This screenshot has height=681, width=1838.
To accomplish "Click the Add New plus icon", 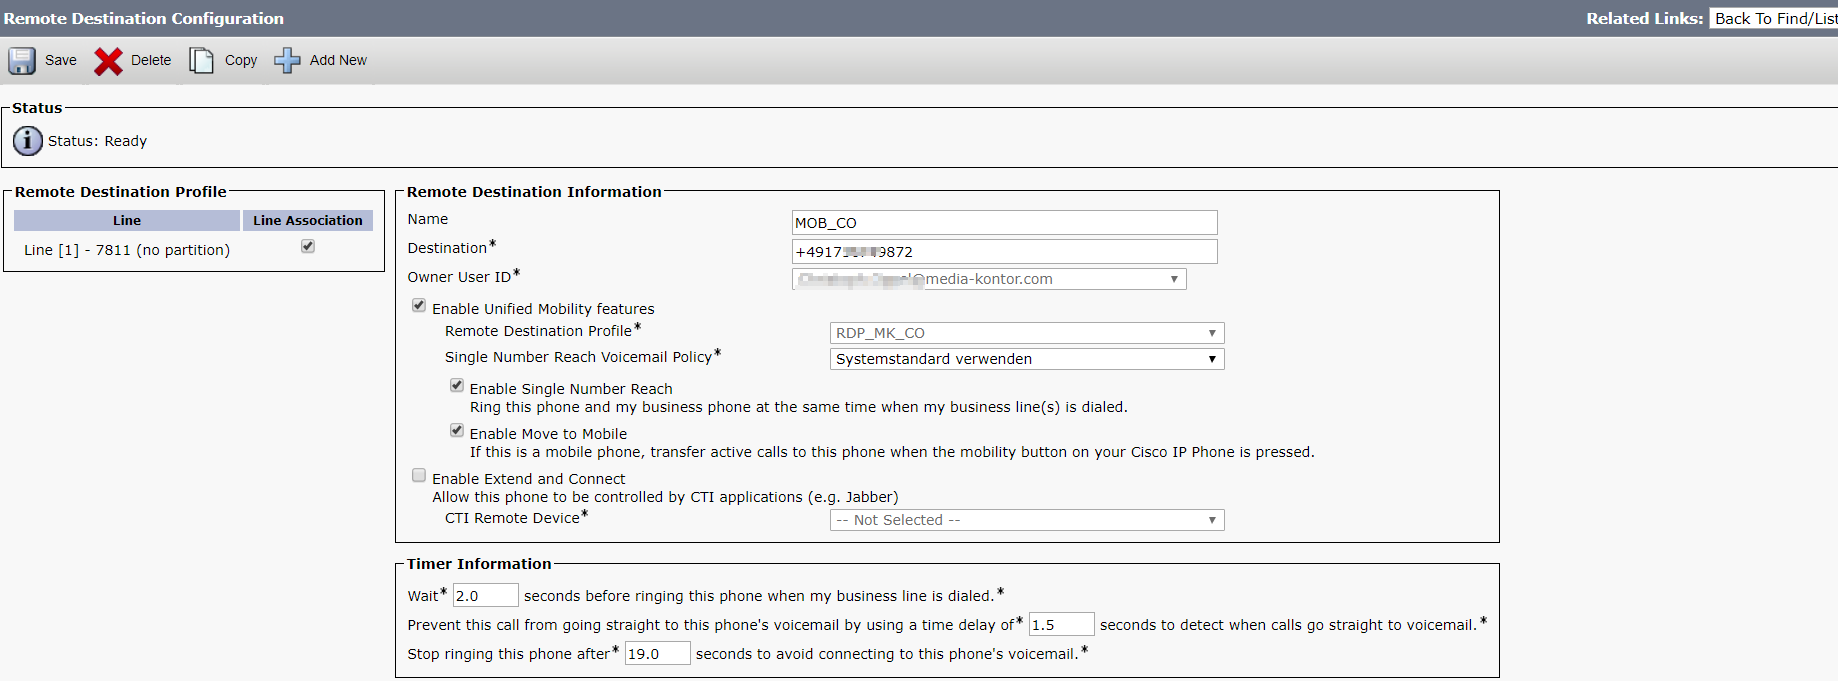I will 287,60.
